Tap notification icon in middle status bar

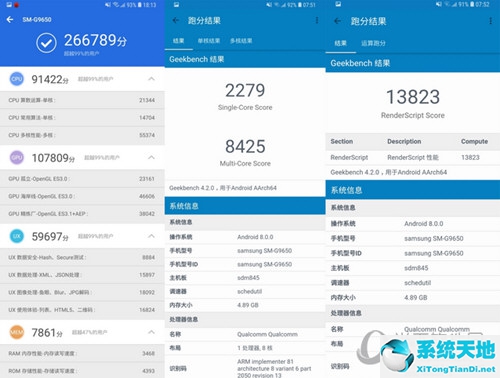176,5
